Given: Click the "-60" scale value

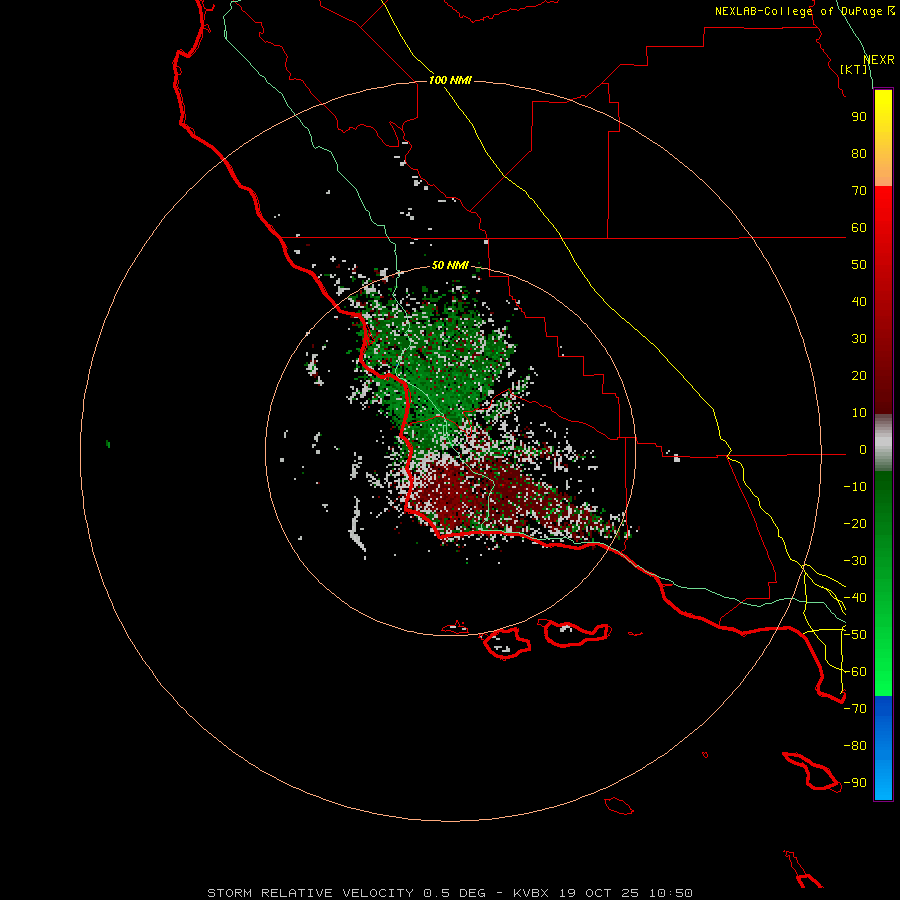Looking at the screenshot, I should (x=855, y=672).
